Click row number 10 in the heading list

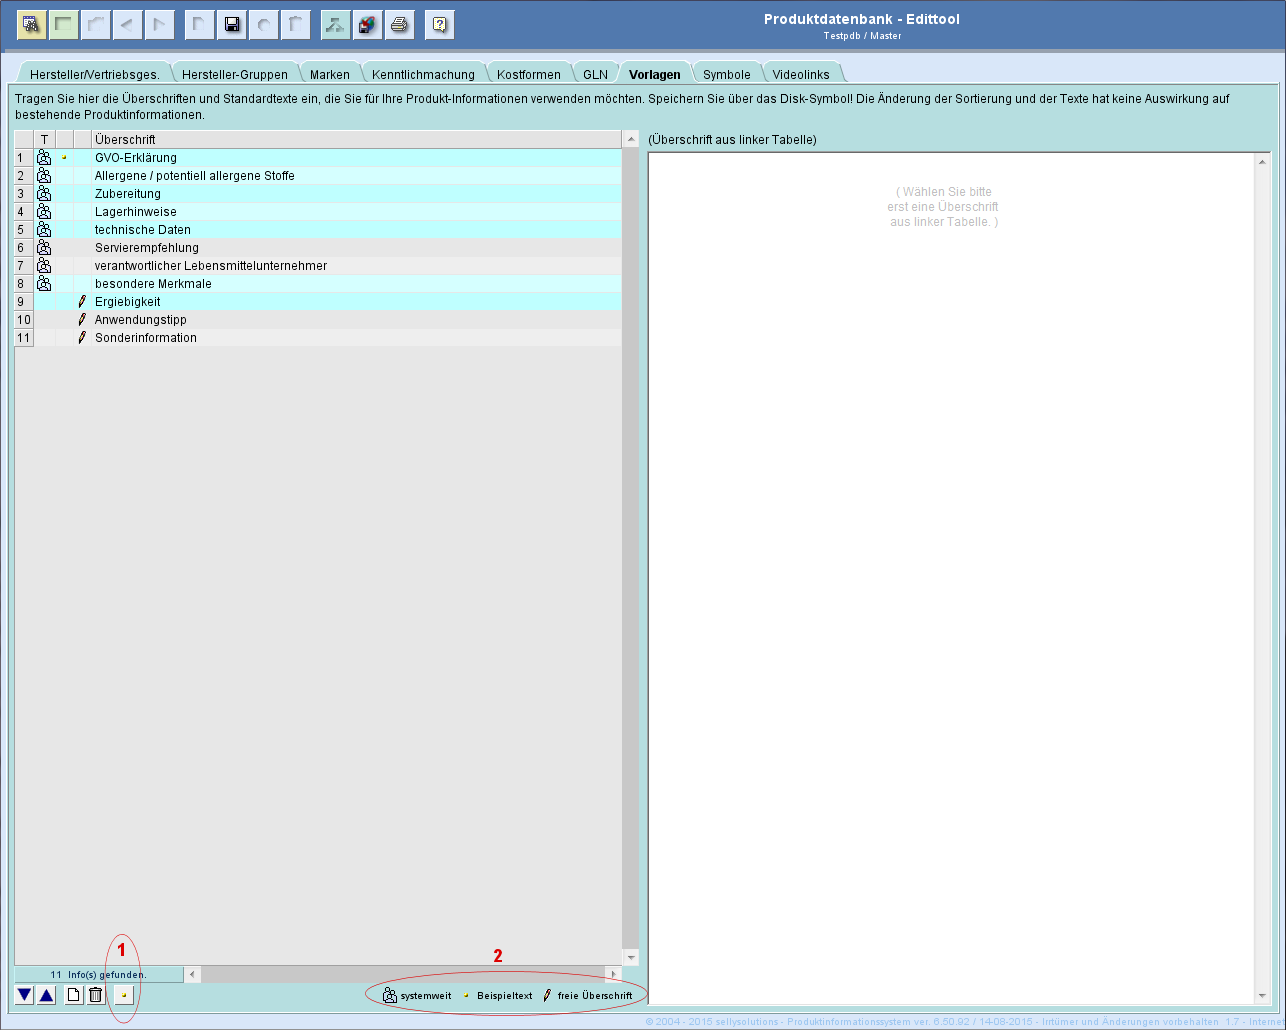pos(24,320)
